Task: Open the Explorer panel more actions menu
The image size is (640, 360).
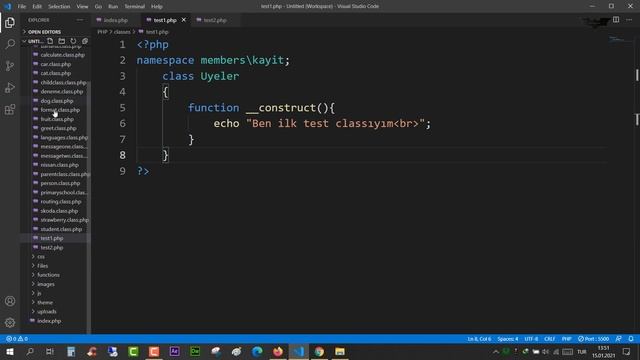Action: [80, 20]
